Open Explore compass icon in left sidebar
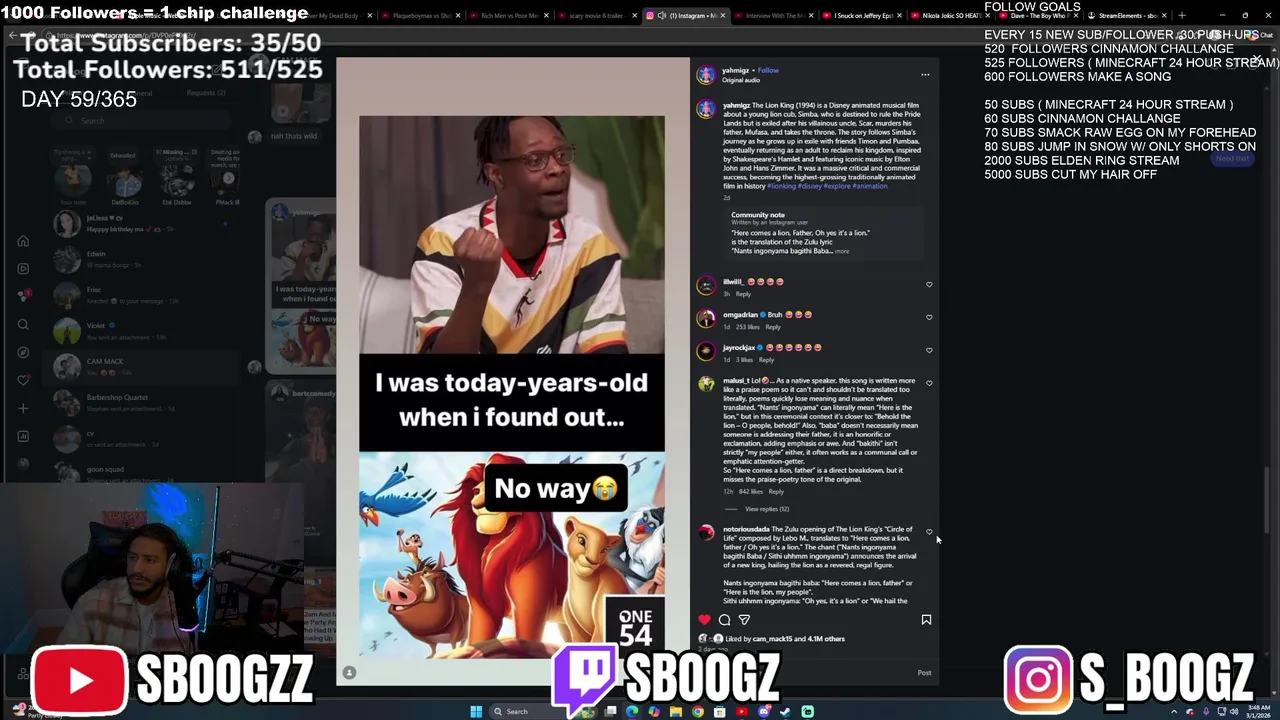1280x720 pixels. click(x=23, y=352)
